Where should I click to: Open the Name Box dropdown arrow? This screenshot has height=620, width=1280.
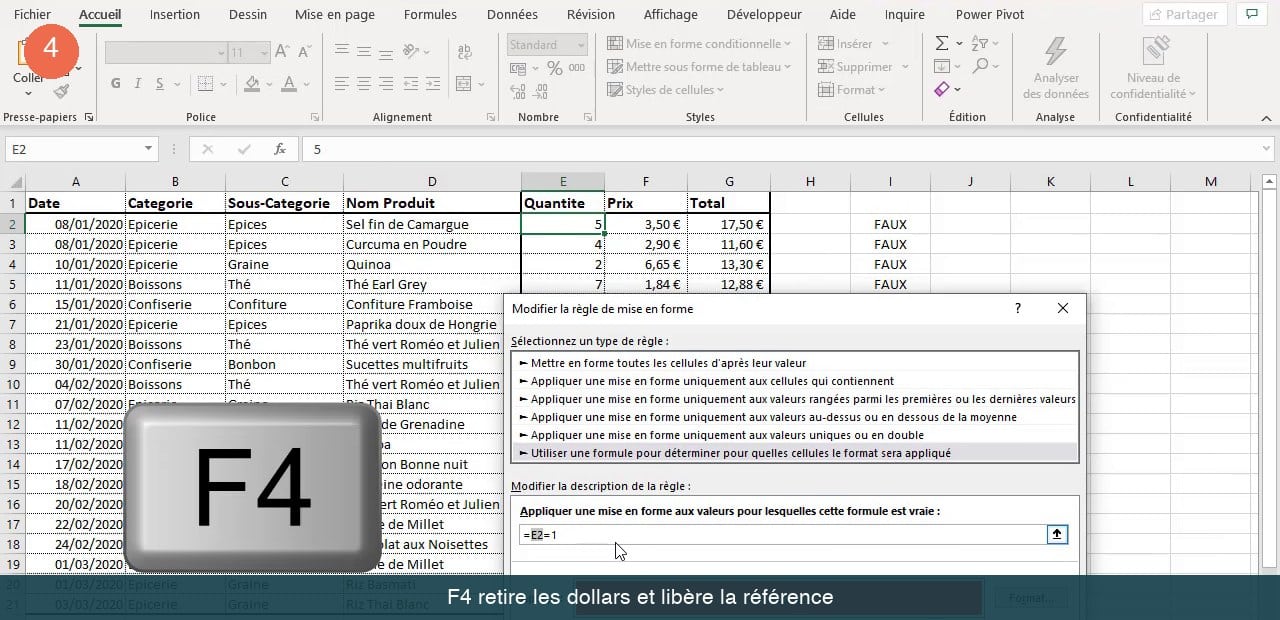tap(149, 149)
